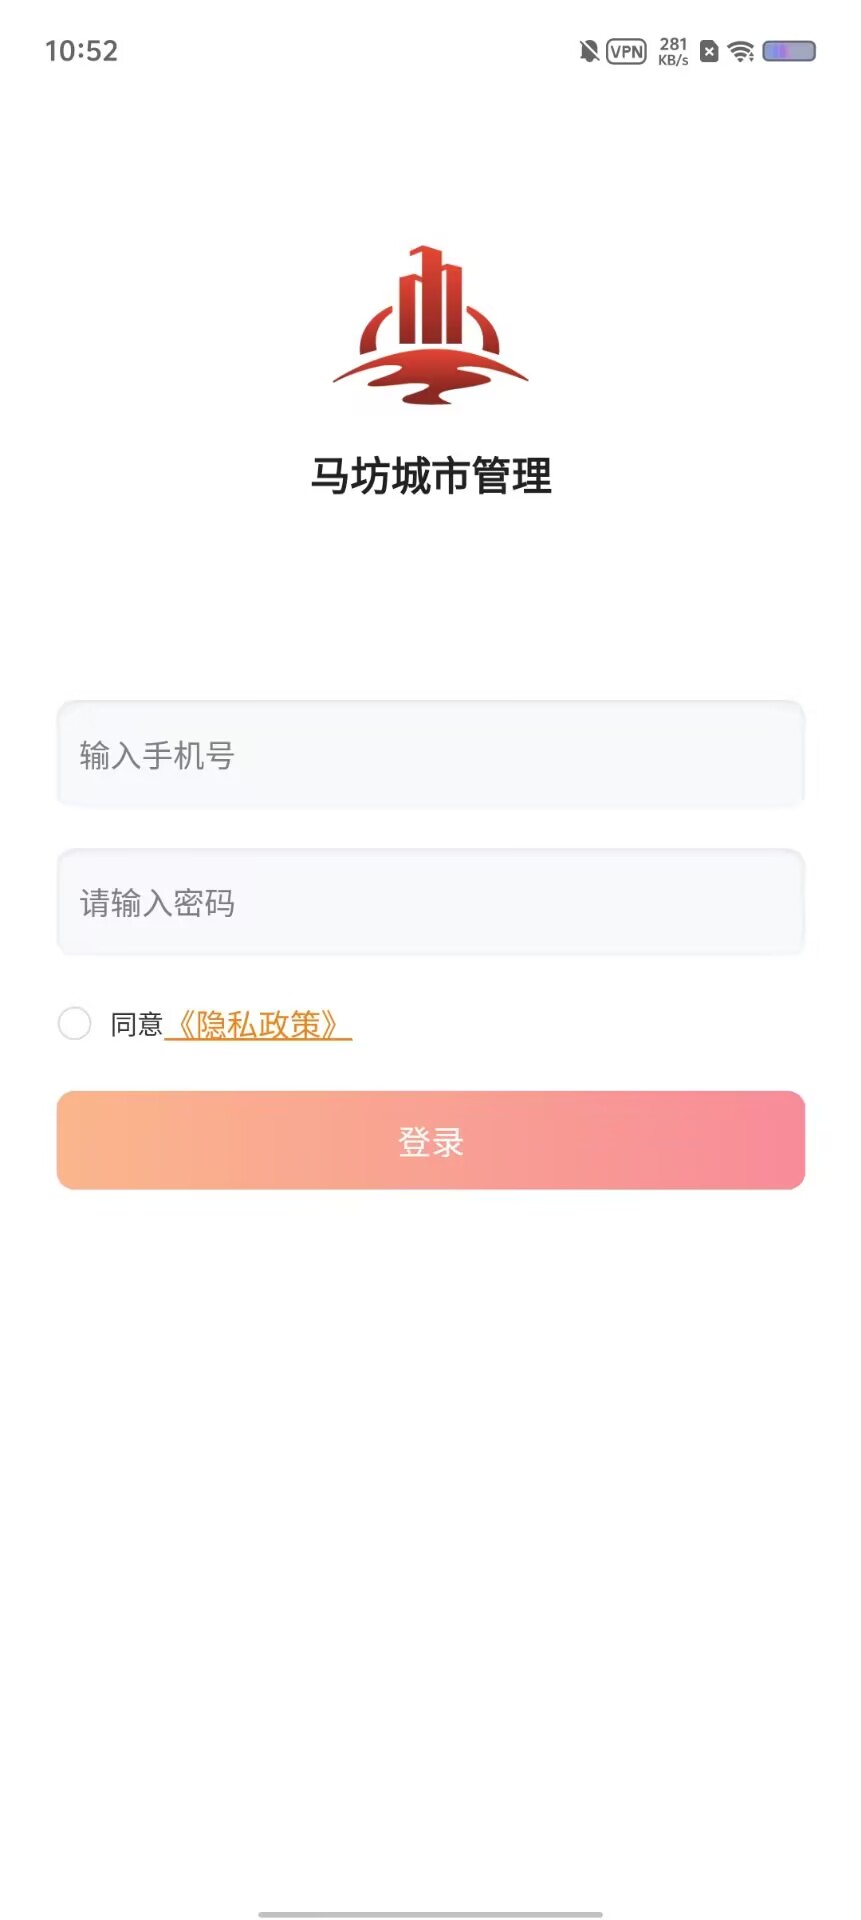Tap the Wi-Fi signal icon
Image resolution: width=861 pixels, height=1920 pixels.
click(x=741, y=51)
